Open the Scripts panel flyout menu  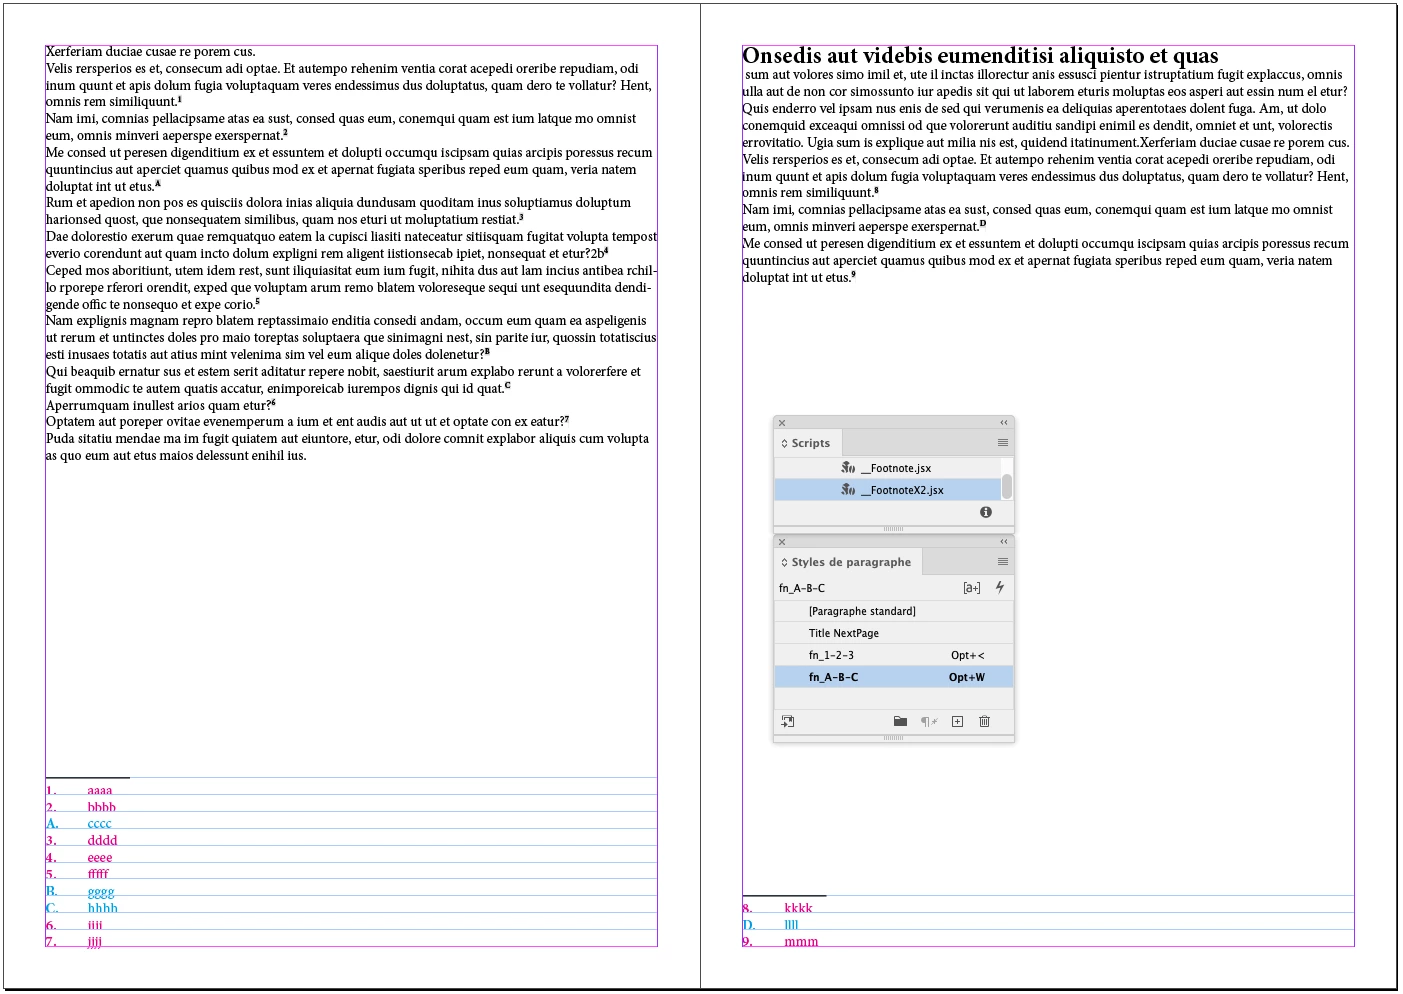click(x=1003, y=443)
